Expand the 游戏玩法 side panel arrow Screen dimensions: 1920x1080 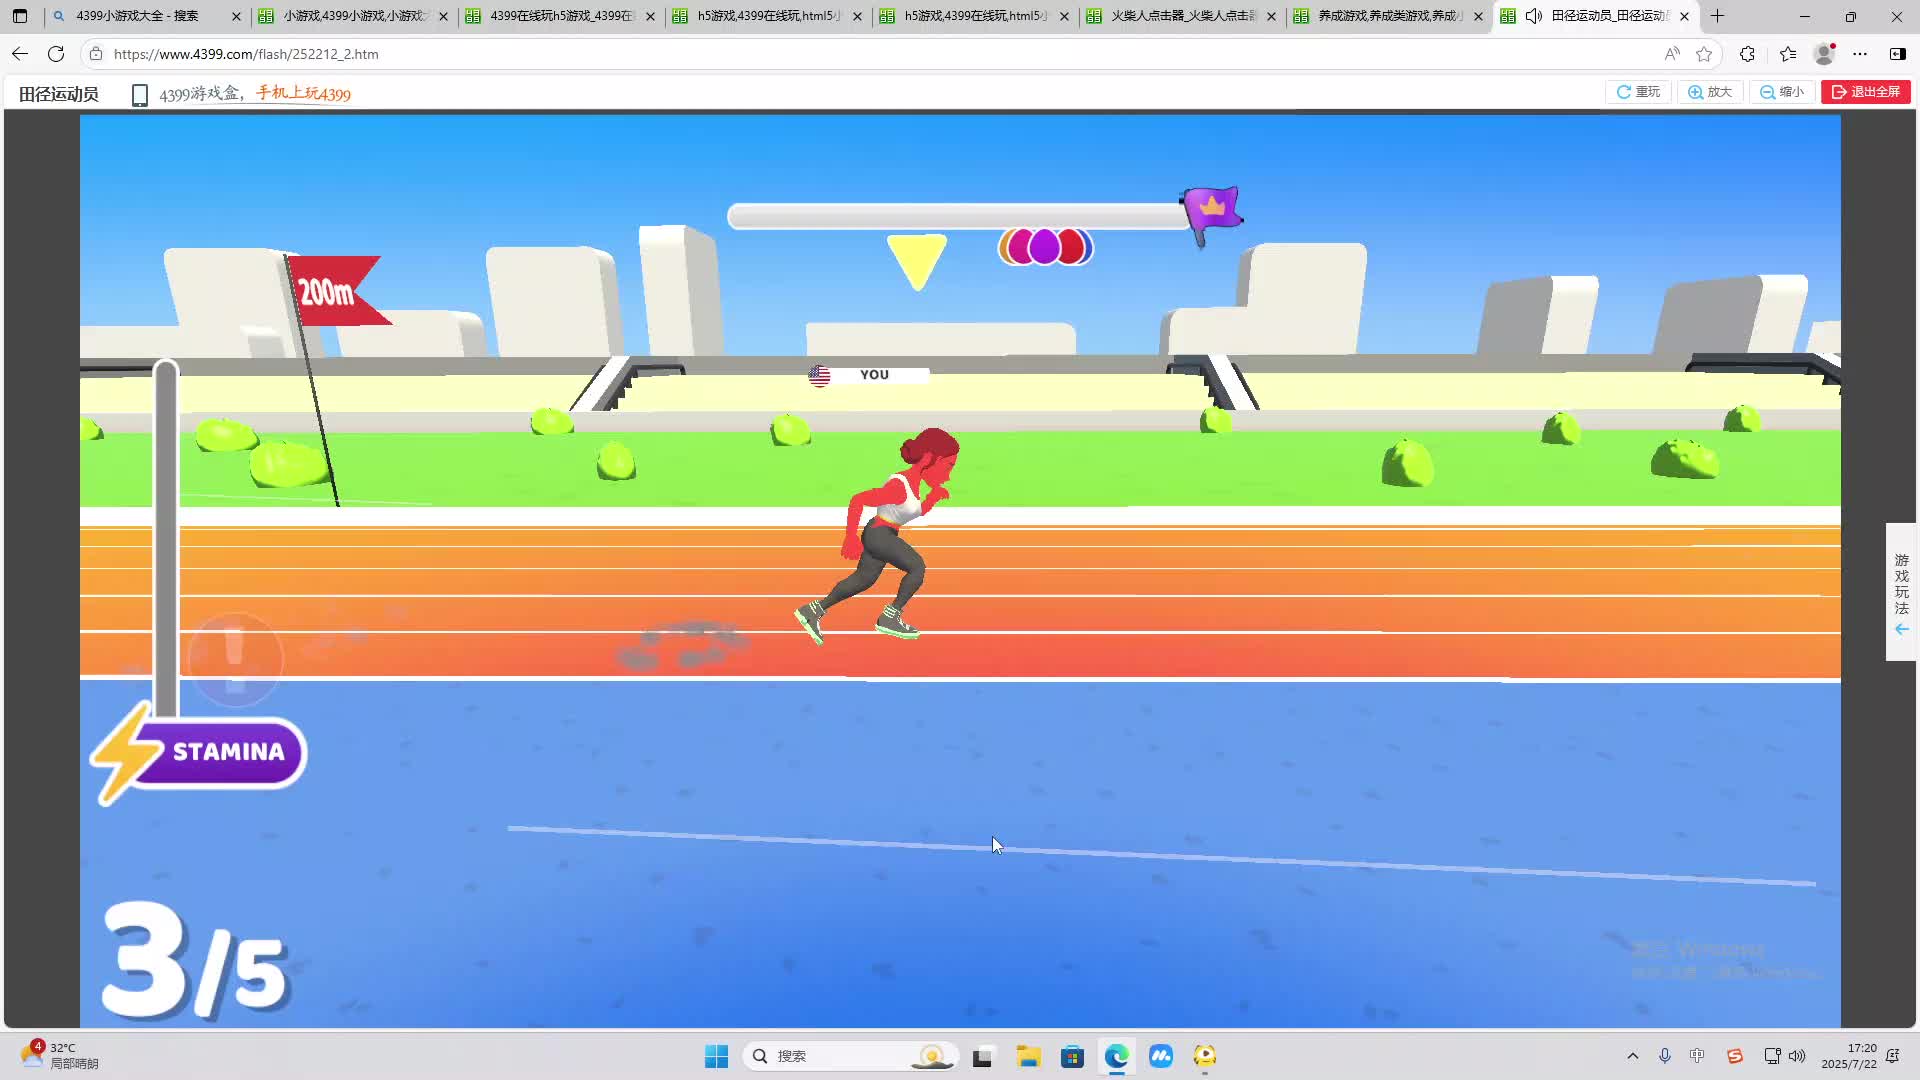[x=1901, y=629]
